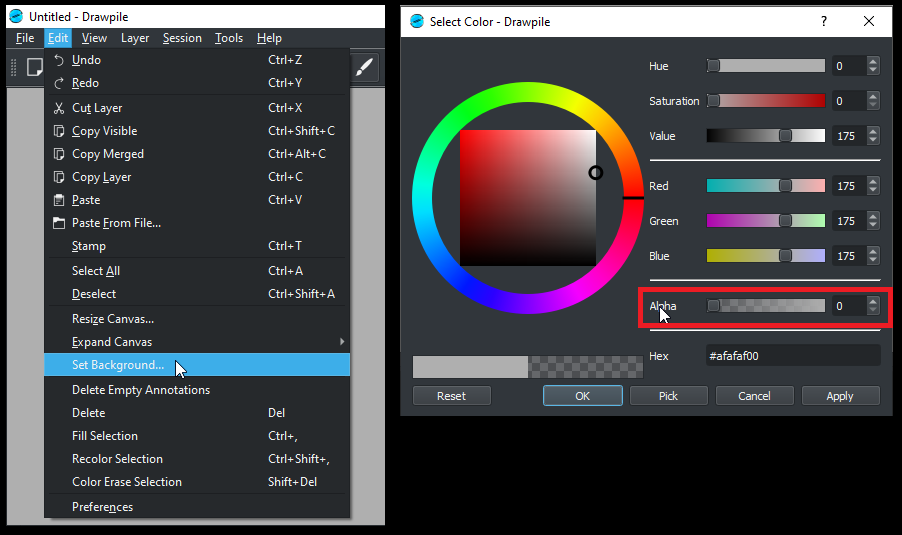
Task: Open the File menu
Action: tap(25, 38)
